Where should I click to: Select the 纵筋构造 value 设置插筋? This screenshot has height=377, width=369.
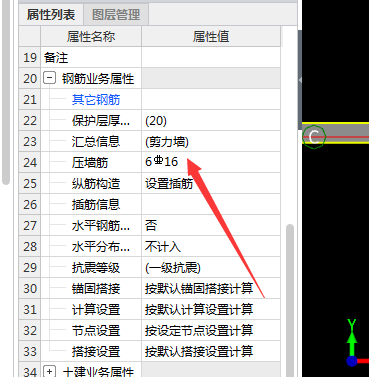211,183
